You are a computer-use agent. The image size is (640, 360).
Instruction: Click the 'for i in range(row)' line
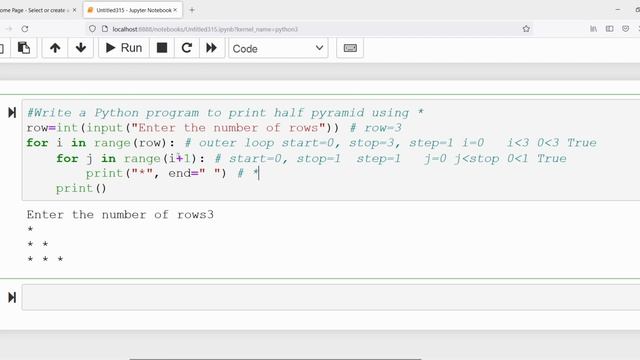(311, 143)
